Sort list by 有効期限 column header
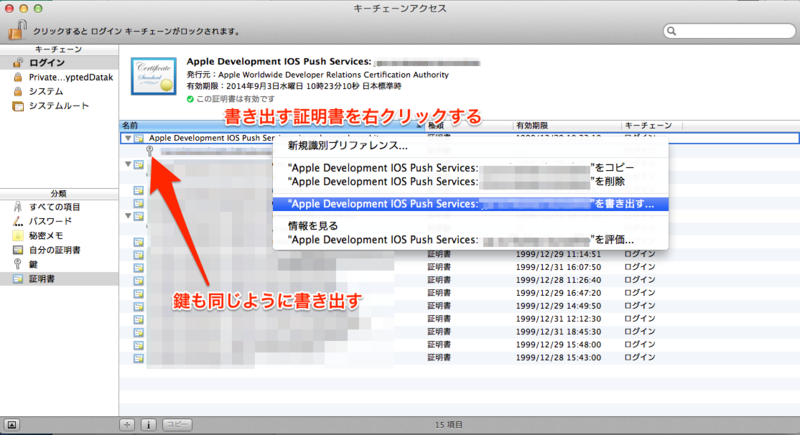800x435 pixels. [566, 125]
